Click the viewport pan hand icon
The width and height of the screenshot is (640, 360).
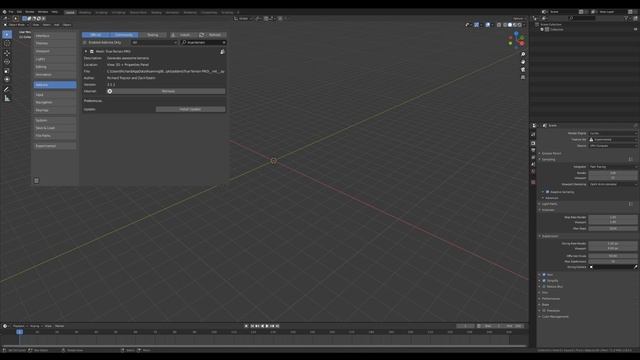tap(523, 62)
